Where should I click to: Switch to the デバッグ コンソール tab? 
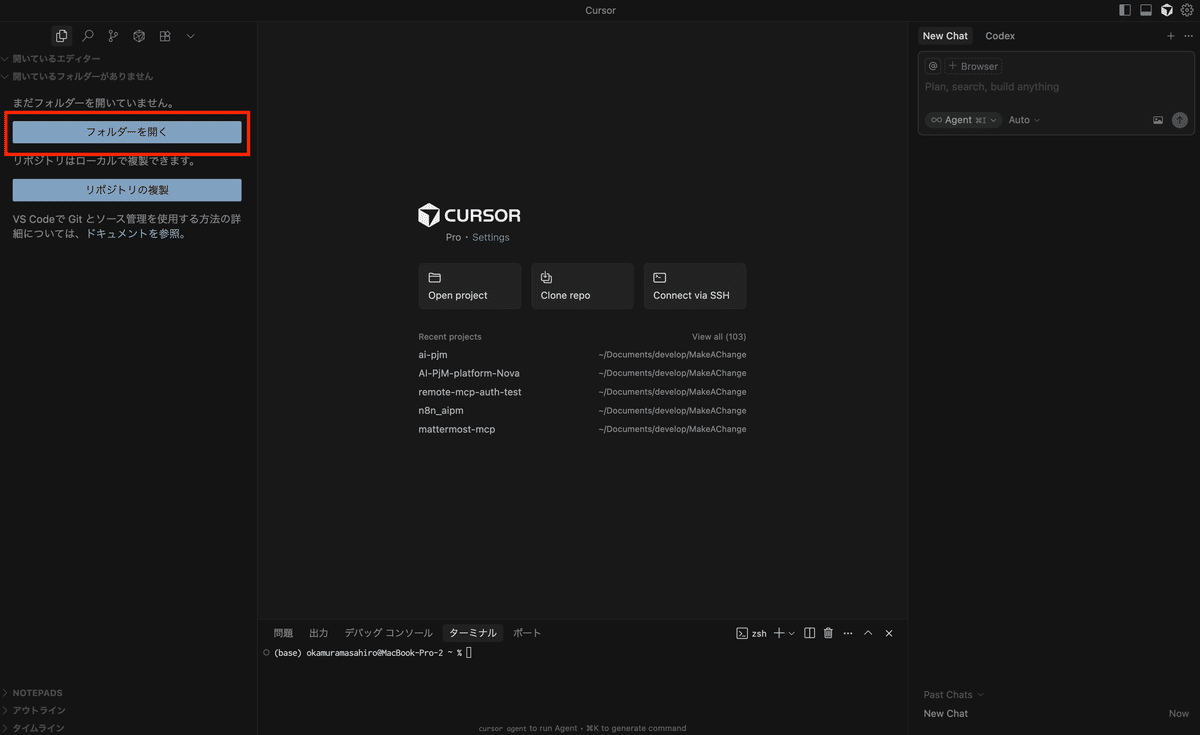(388, 633)
